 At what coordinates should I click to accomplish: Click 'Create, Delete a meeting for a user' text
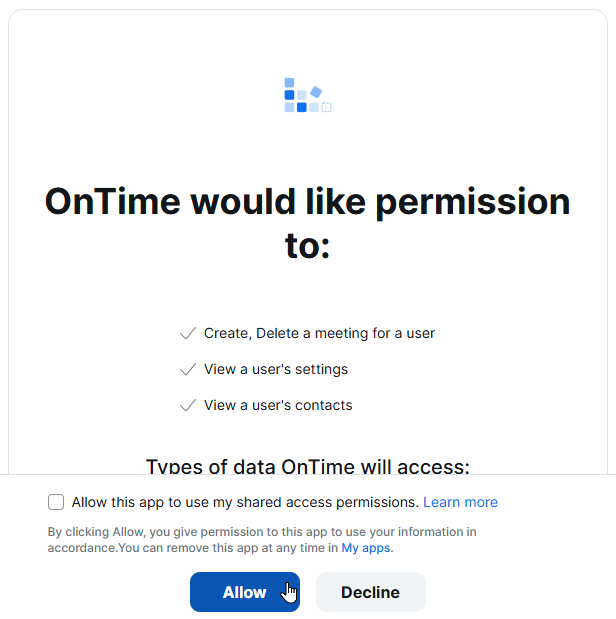319,333
